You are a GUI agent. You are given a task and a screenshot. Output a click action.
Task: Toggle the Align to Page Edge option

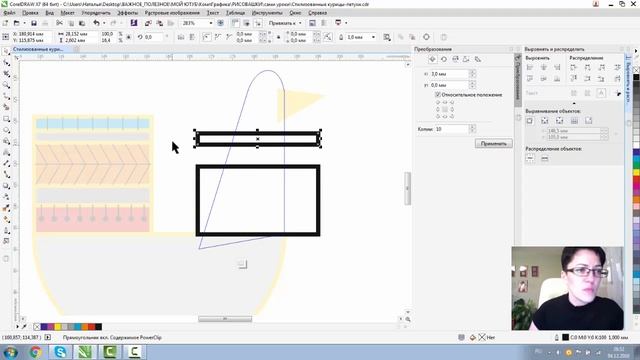tap(544, 121)
